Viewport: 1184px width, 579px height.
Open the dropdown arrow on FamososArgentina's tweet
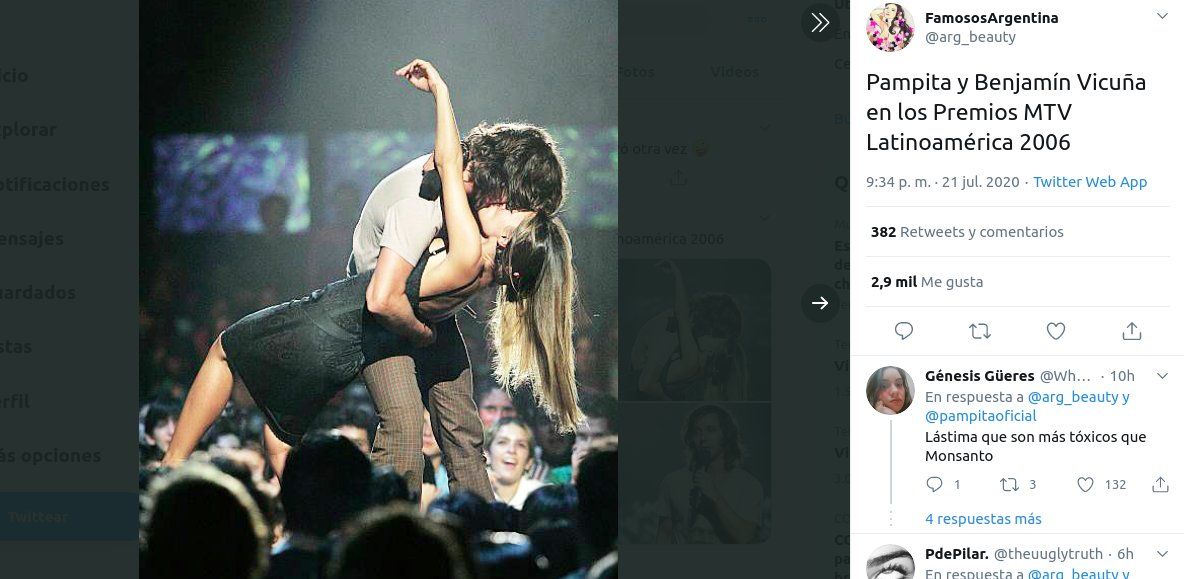click(1160, 16)
